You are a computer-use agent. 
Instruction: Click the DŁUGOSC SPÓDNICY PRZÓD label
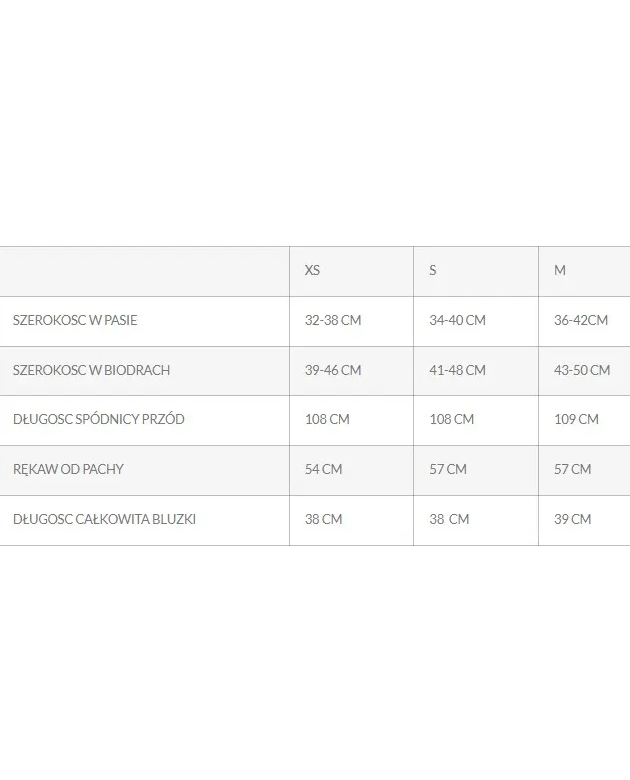click(x=99, y=420)
